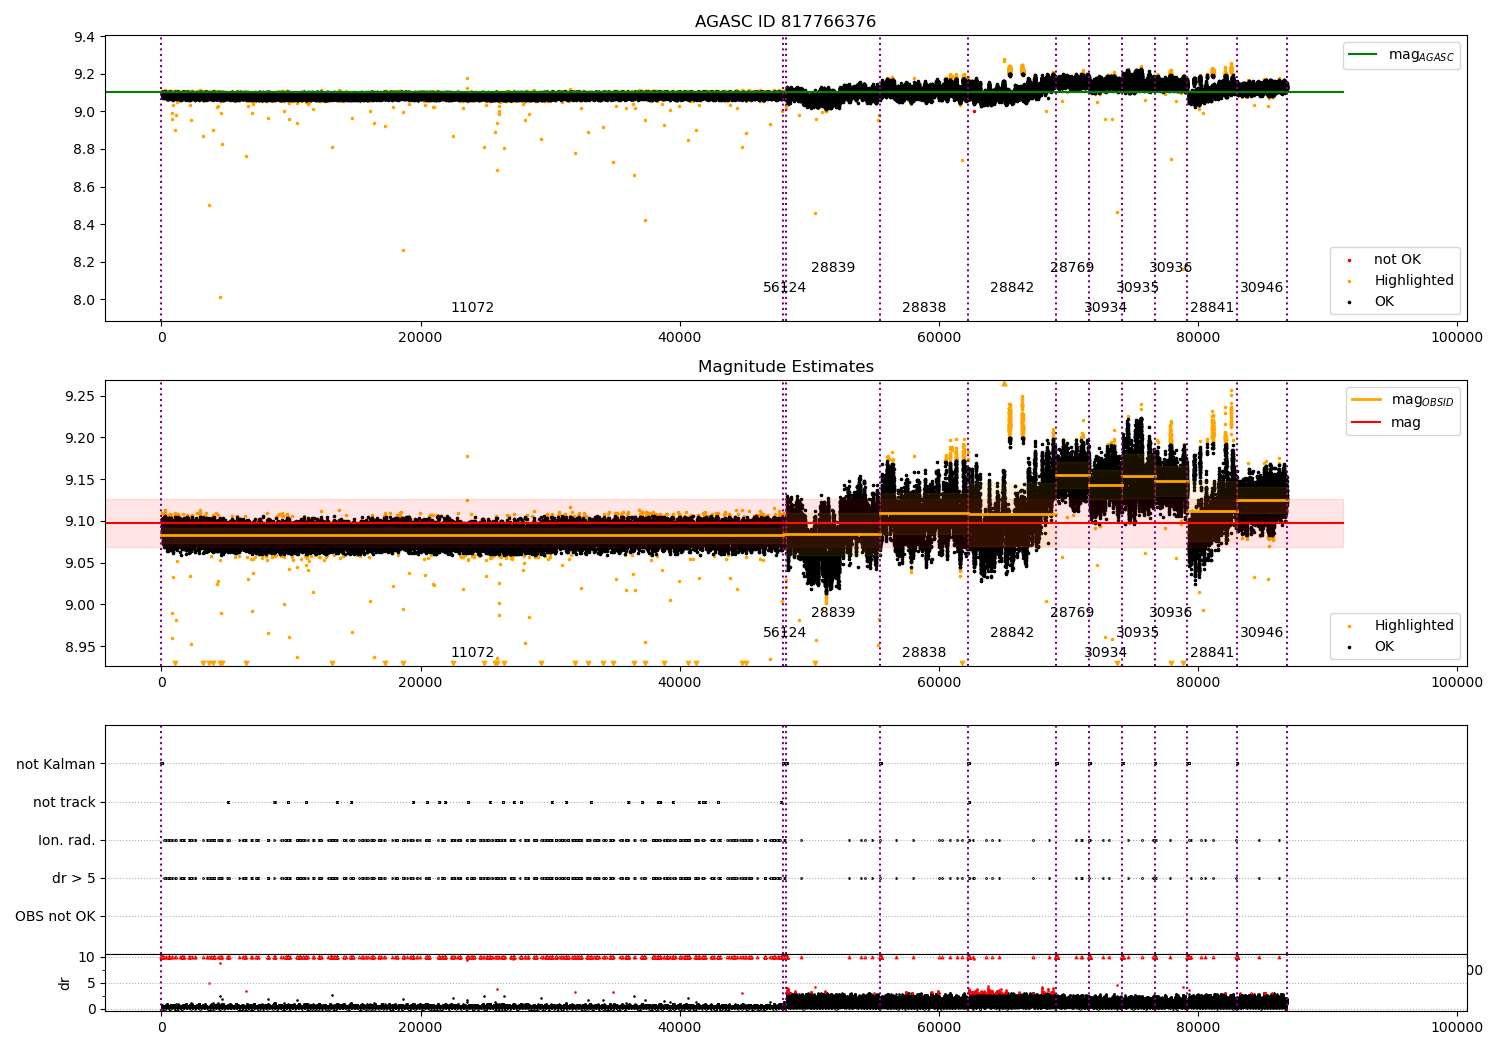Click obsid label 28839 in Magnitude Estimates plot
This screenshot has width=1500, height=1050.
(833, 613)
